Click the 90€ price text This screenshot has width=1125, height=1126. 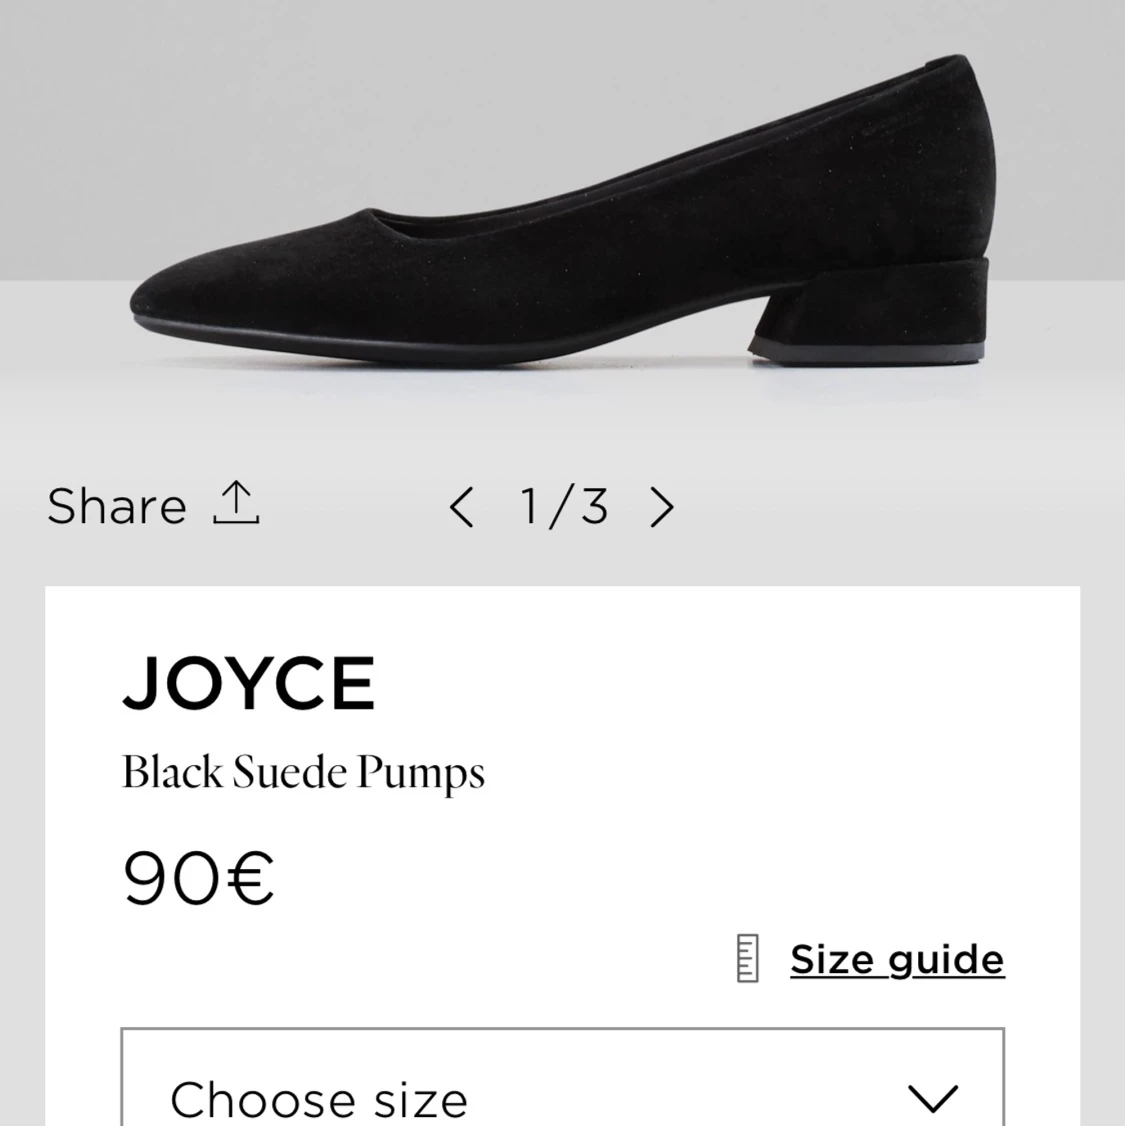pyautogui.click(x=198, y=879)
